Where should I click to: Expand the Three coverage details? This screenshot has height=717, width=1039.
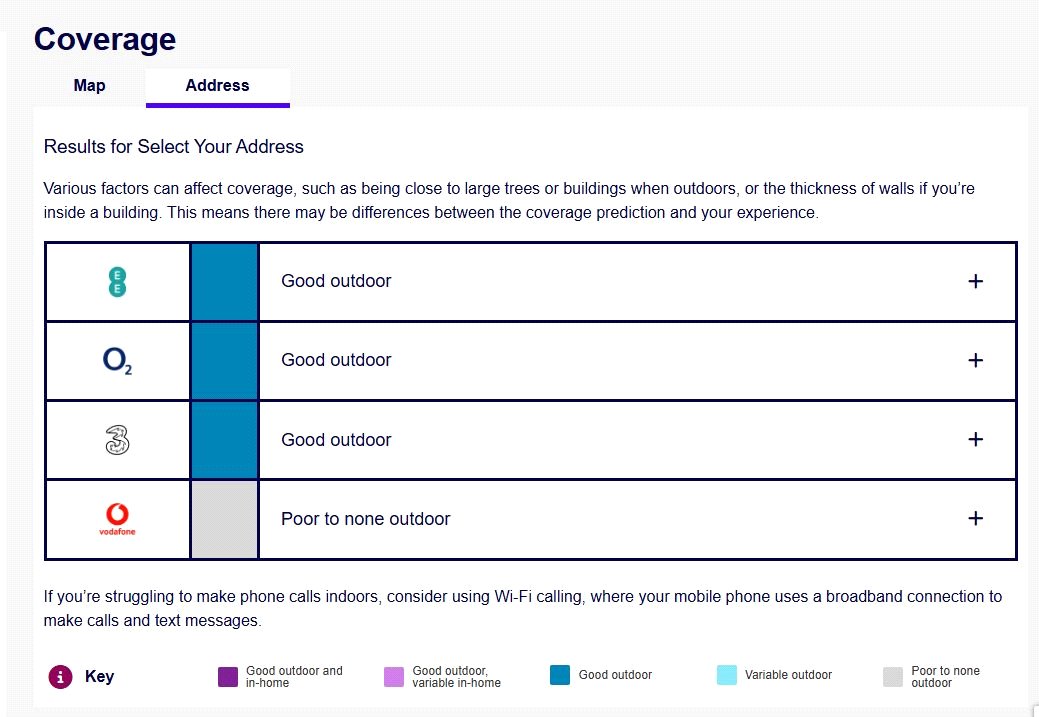976,440
